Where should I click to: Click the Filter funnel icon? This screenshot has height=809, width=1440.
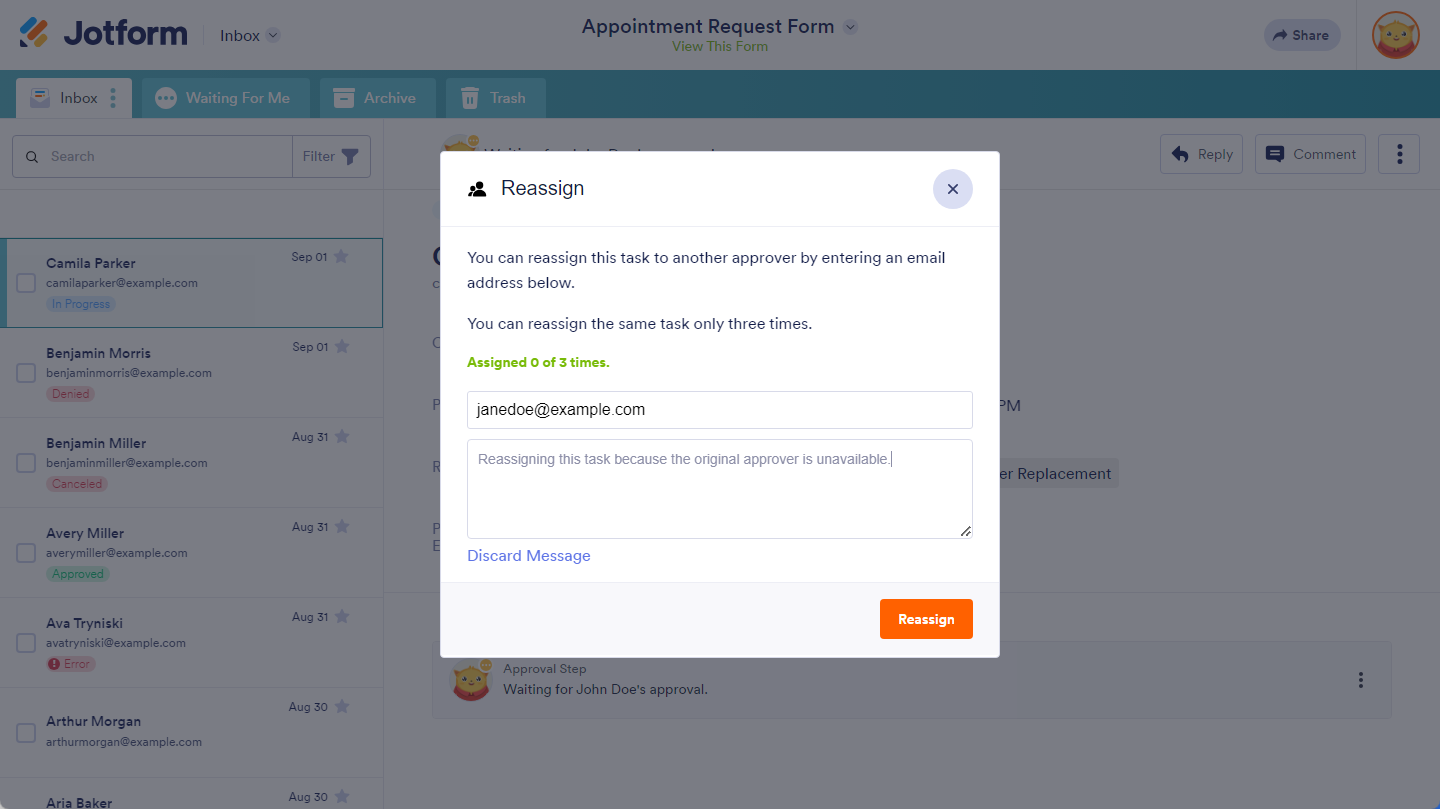[350, 157]
